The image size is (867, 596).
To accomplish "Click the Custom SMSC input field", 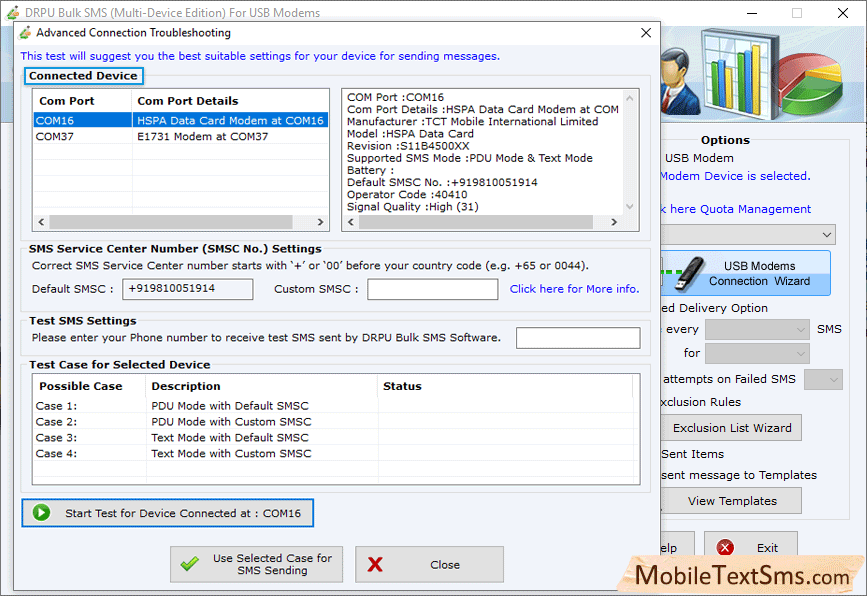I will coord(432,289).
